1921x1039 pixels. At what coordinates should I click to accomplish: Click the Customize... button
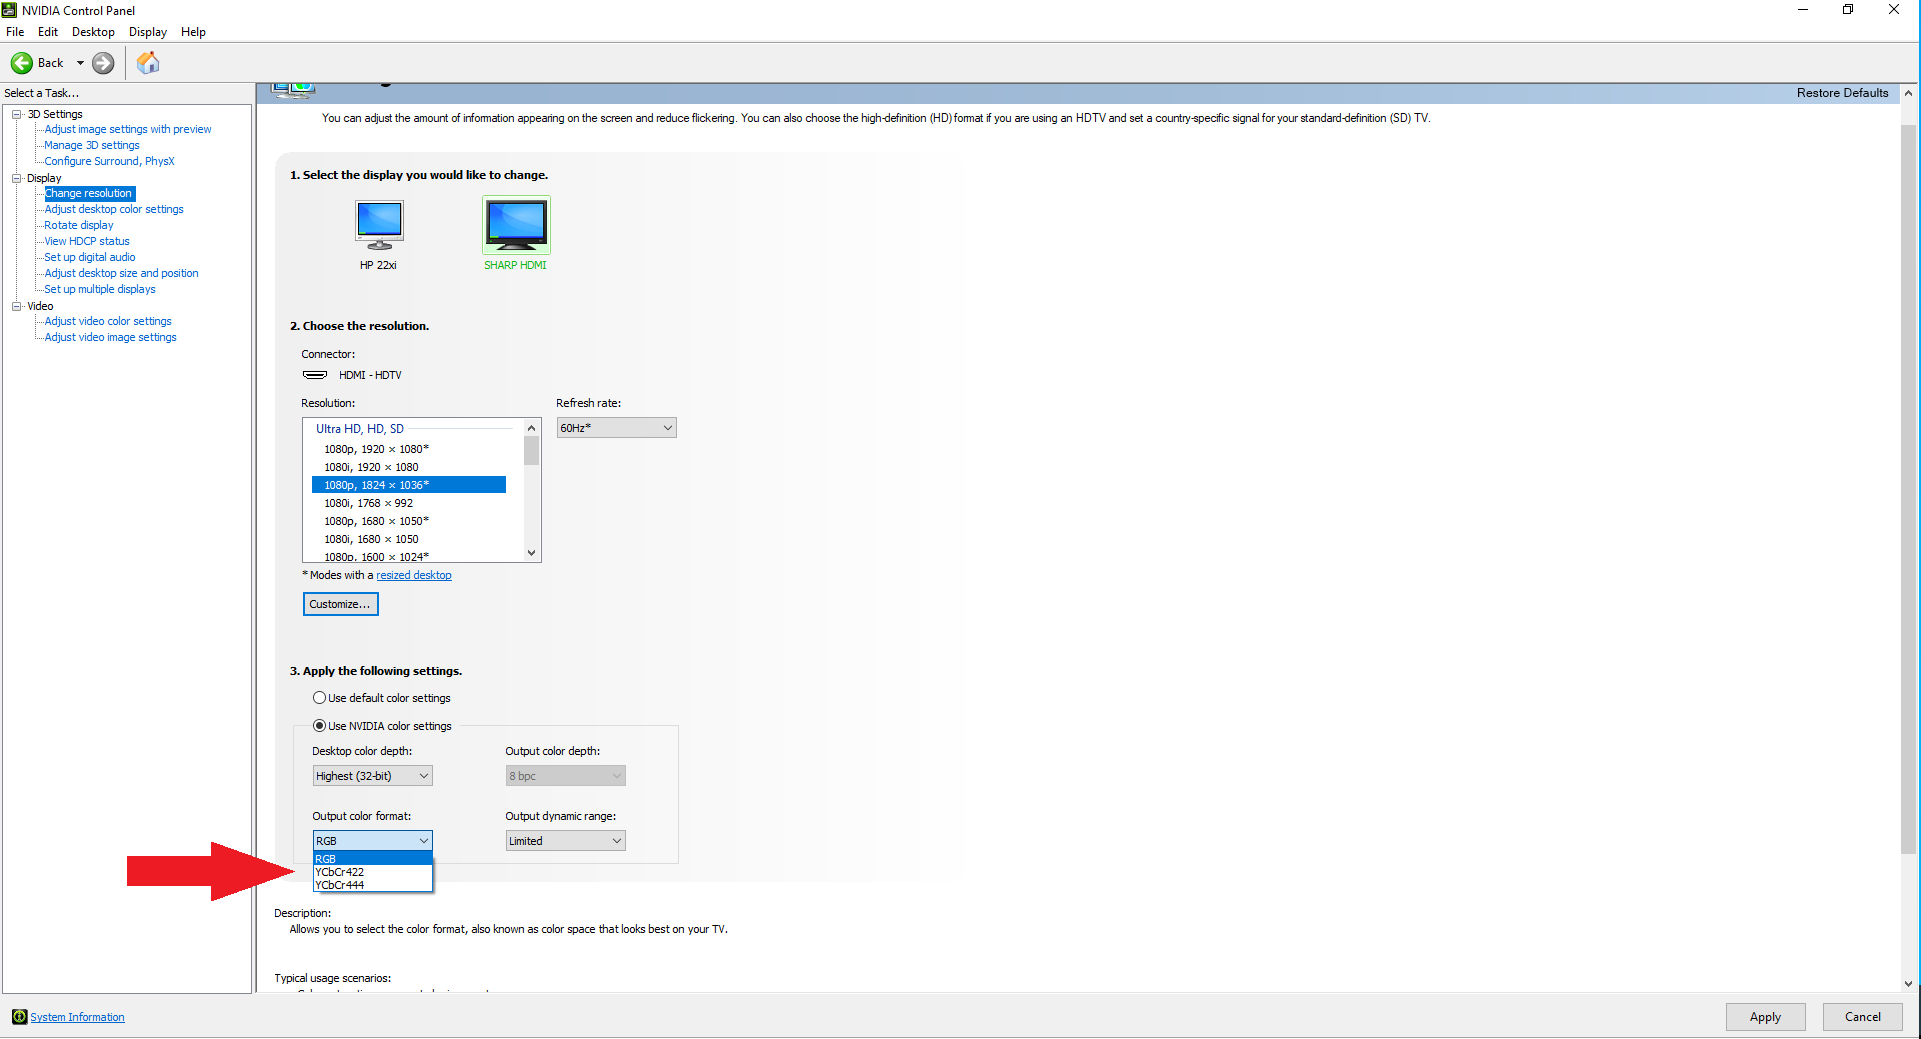click(x=340, y=604)
